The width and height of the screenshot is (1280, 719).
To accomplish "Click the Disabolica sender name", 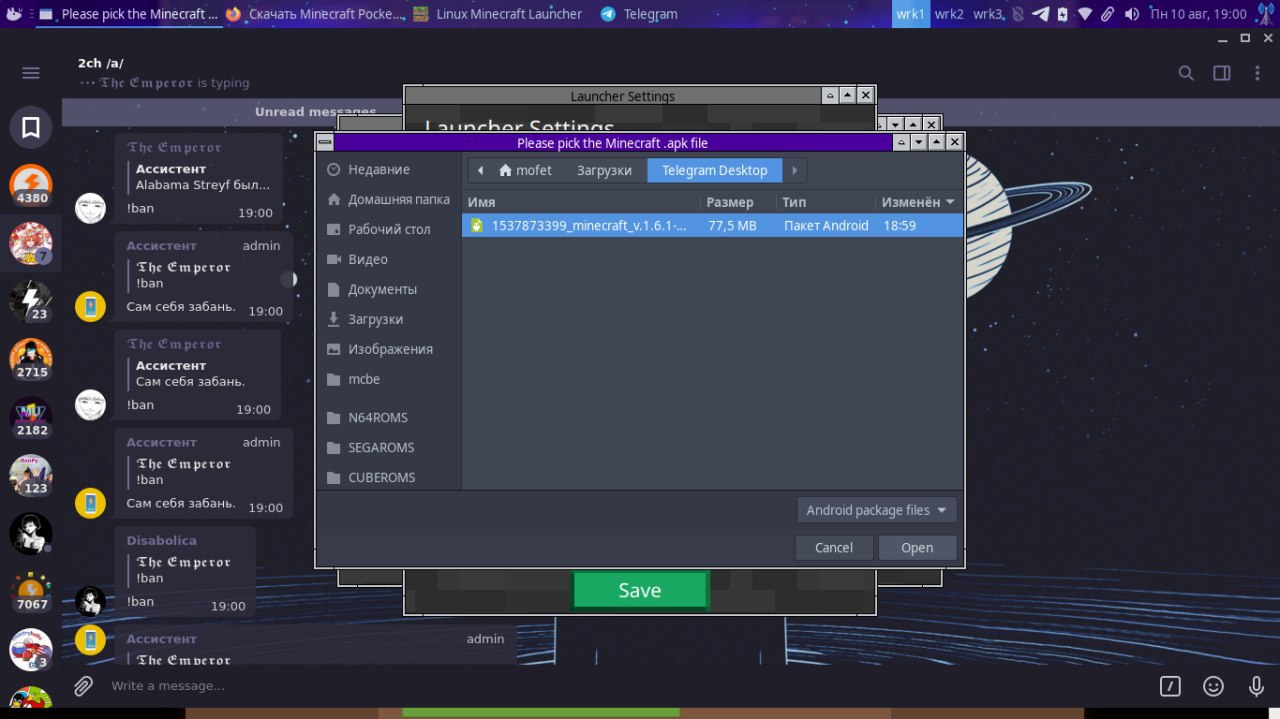I will [x=161, y=540].
